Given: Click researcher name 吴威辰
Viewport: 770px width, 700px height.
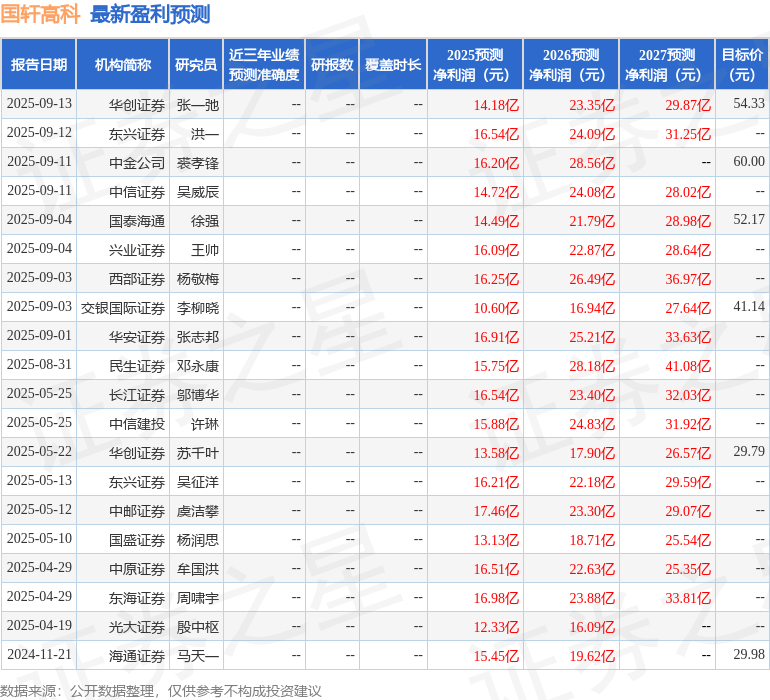Looking at the screenshot, I should 197,192.
